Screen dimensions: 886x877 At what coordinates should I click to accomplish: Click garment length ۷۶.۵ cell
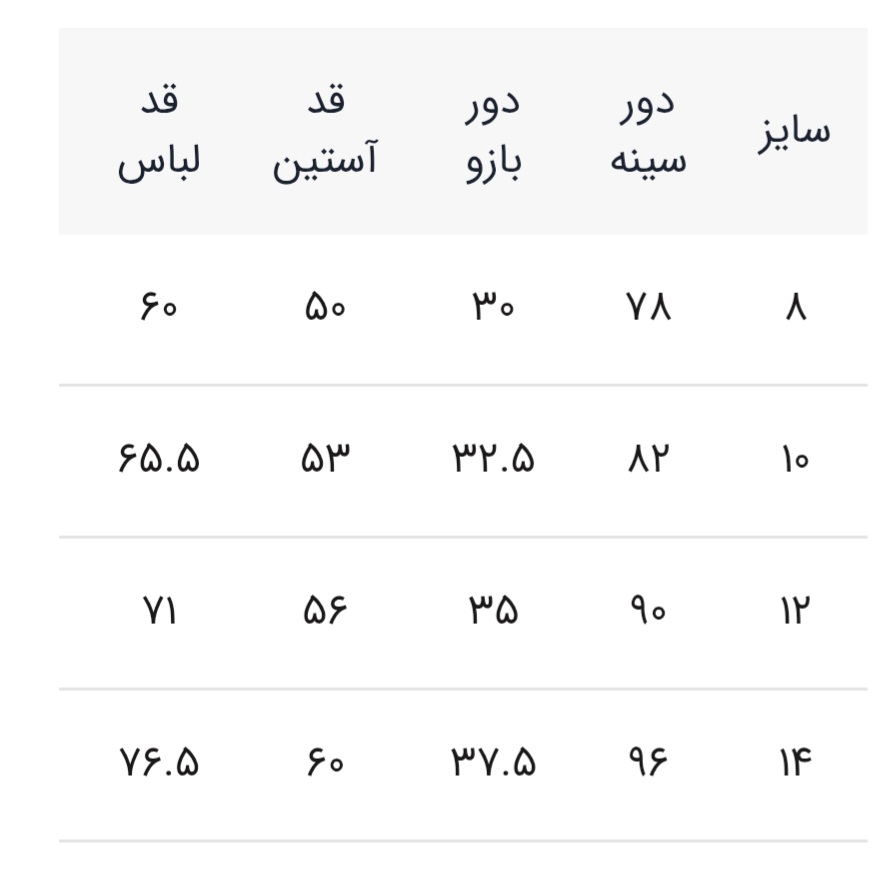coord(160,764)
